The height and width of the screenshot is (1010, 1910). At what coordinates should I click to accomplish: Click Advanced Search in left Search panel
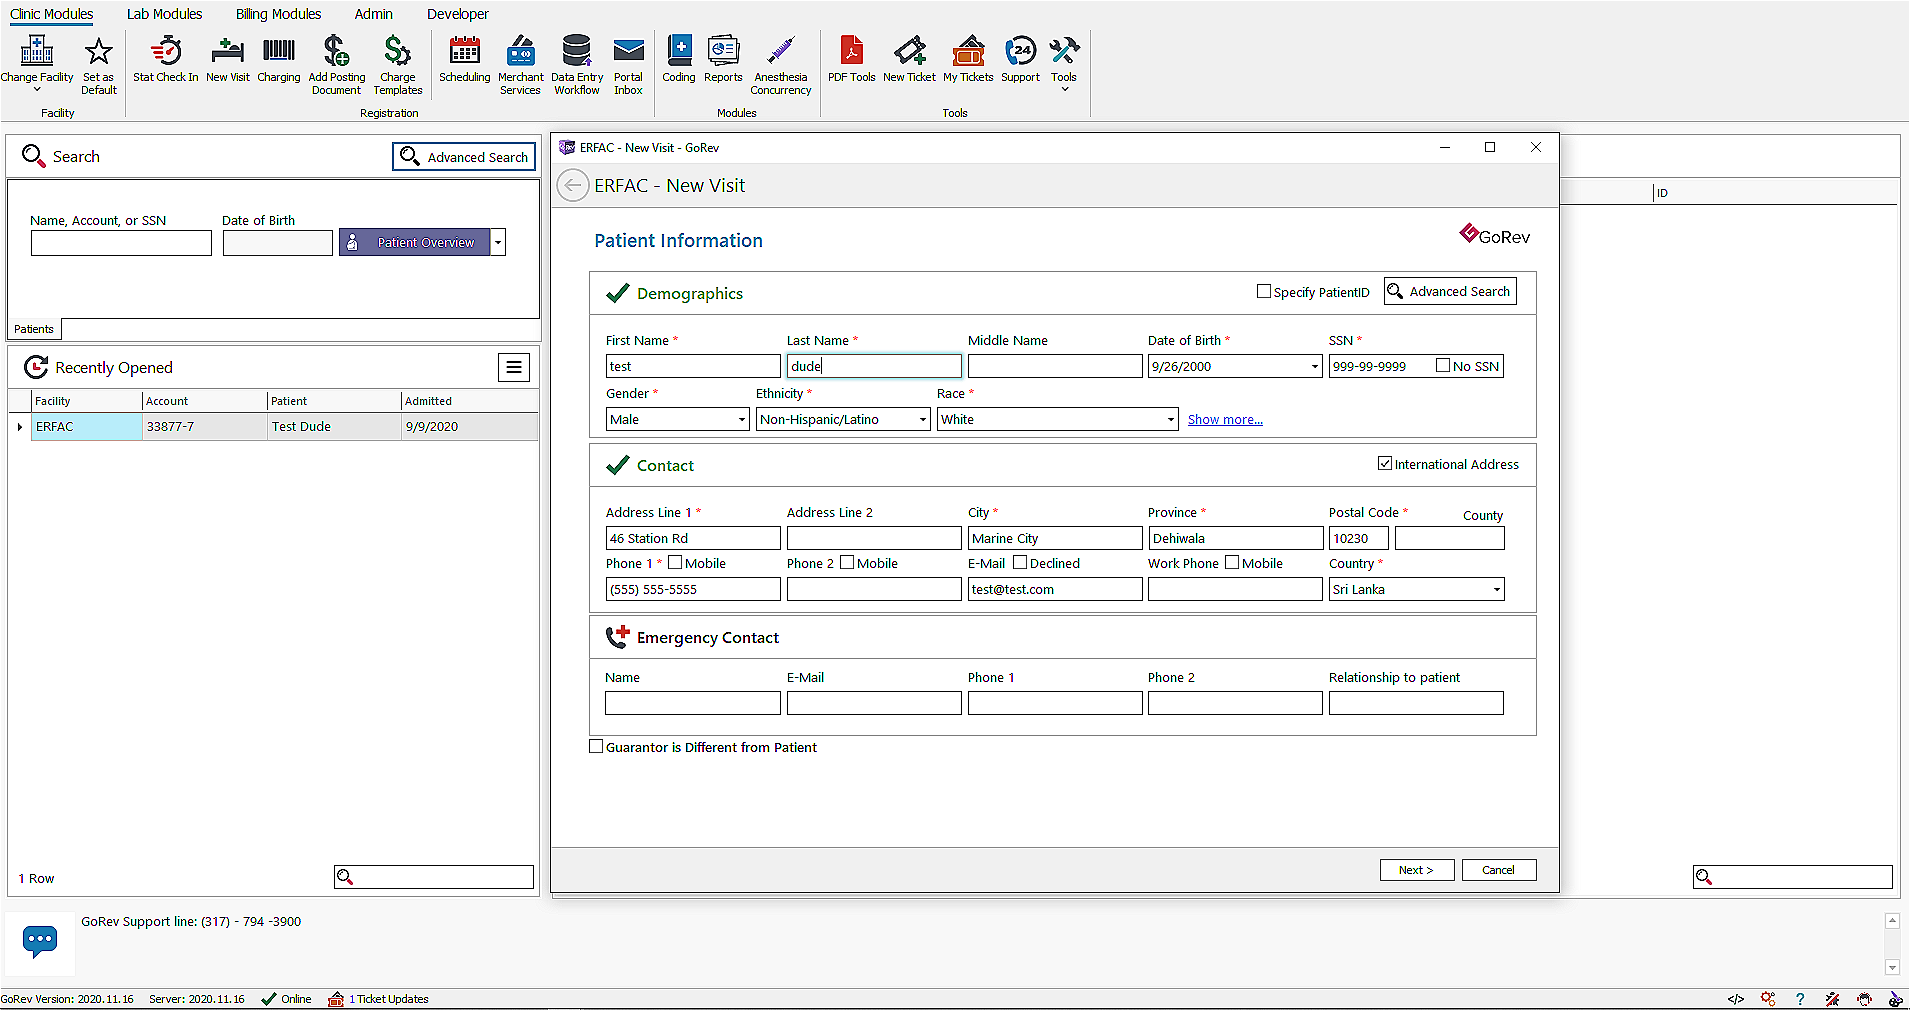(x=464, y=157)
